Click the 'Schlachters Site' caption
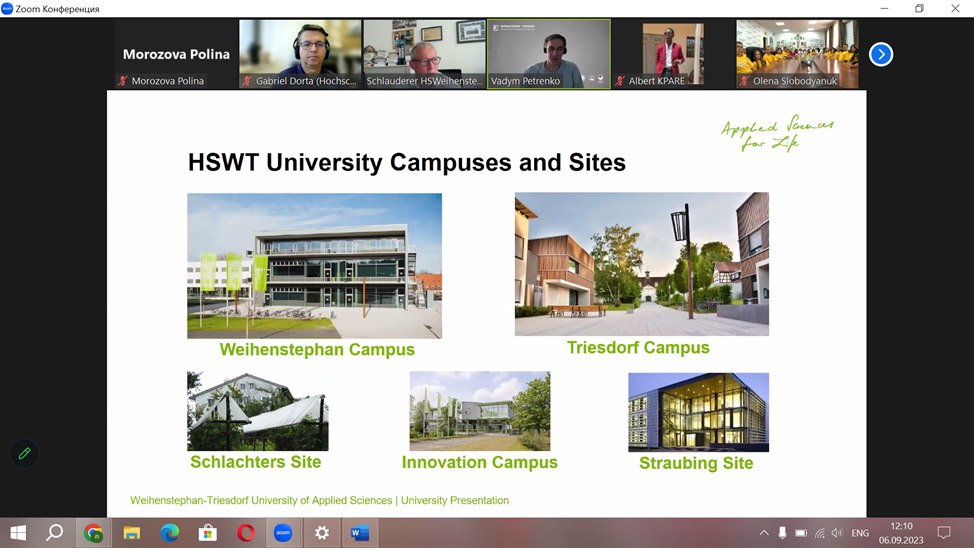 pyautogui.click(x=255, y=462)
